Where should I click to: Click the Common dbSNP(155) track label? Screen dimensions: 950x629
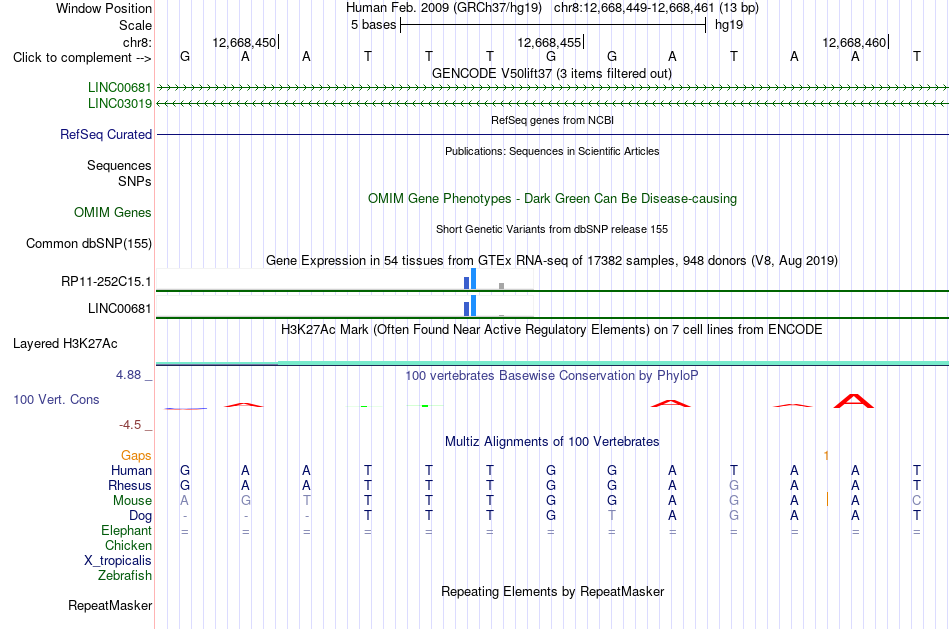[x=88, y=244]
